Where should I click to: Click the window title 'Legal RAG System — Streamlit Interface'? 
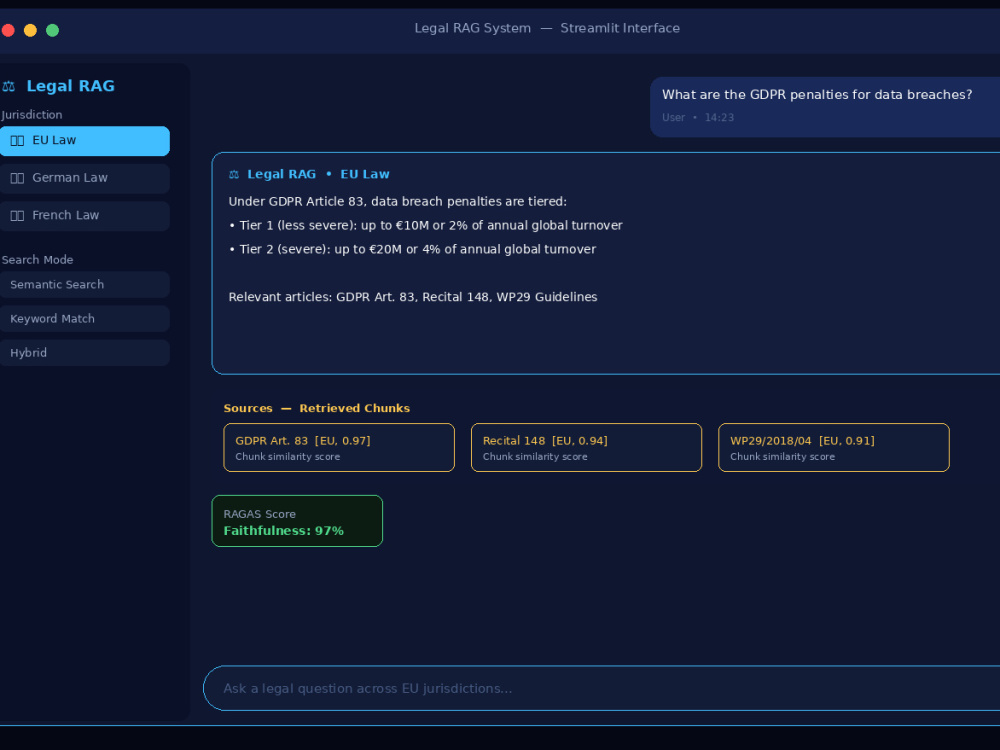547,28
